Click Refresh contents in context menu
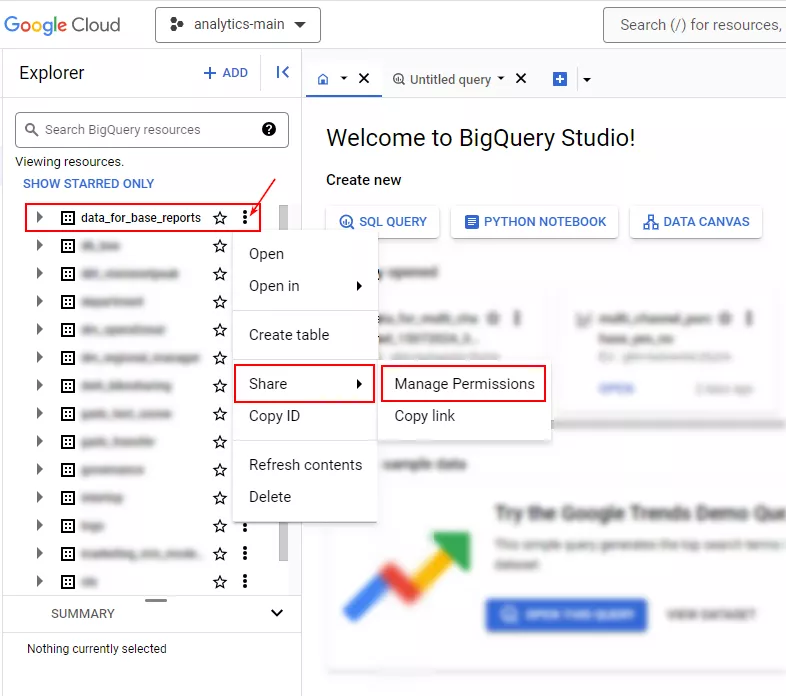The image size is (786, 696). (x=305, y=465)
